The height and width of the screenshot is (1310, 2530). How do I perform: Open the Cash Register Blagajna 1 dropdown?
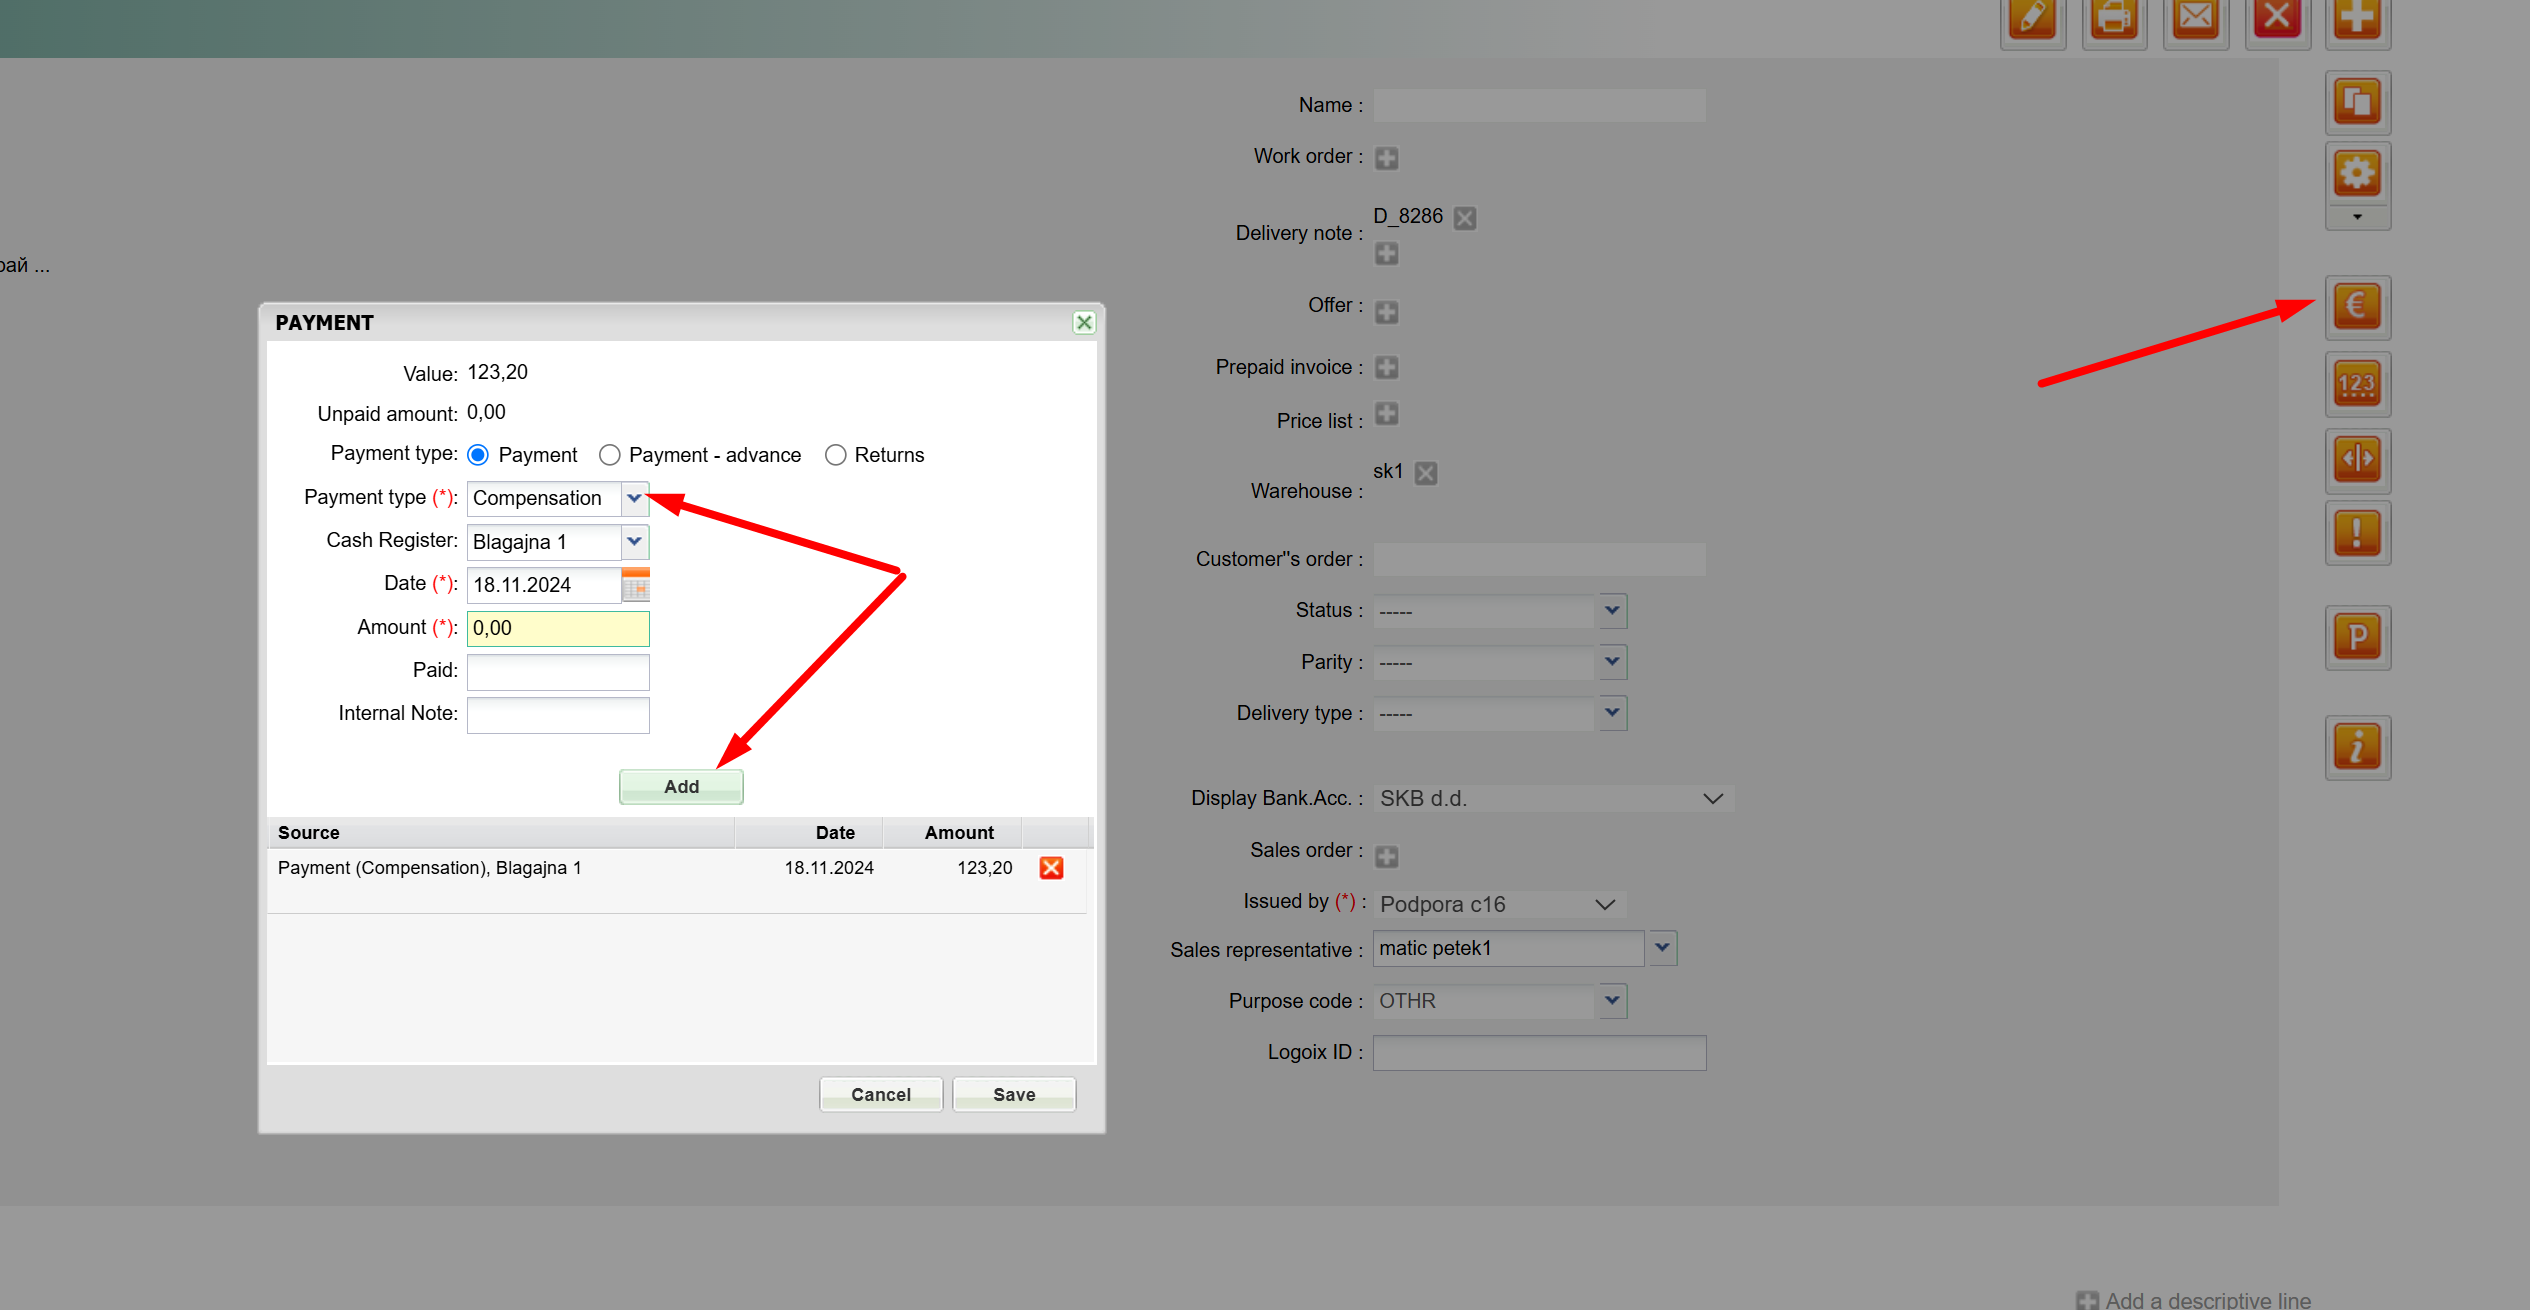[x=634, y=541]
